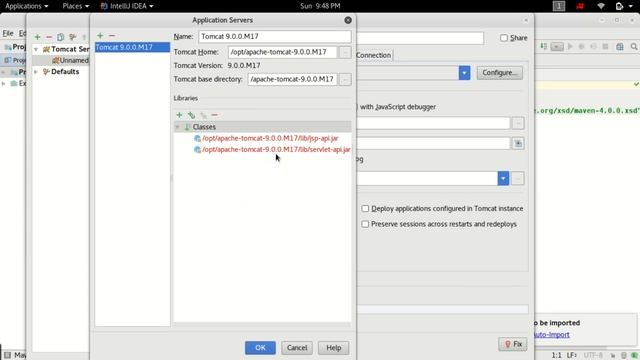Click the tool window toggle in bottom-left corner

coord(7,355)
